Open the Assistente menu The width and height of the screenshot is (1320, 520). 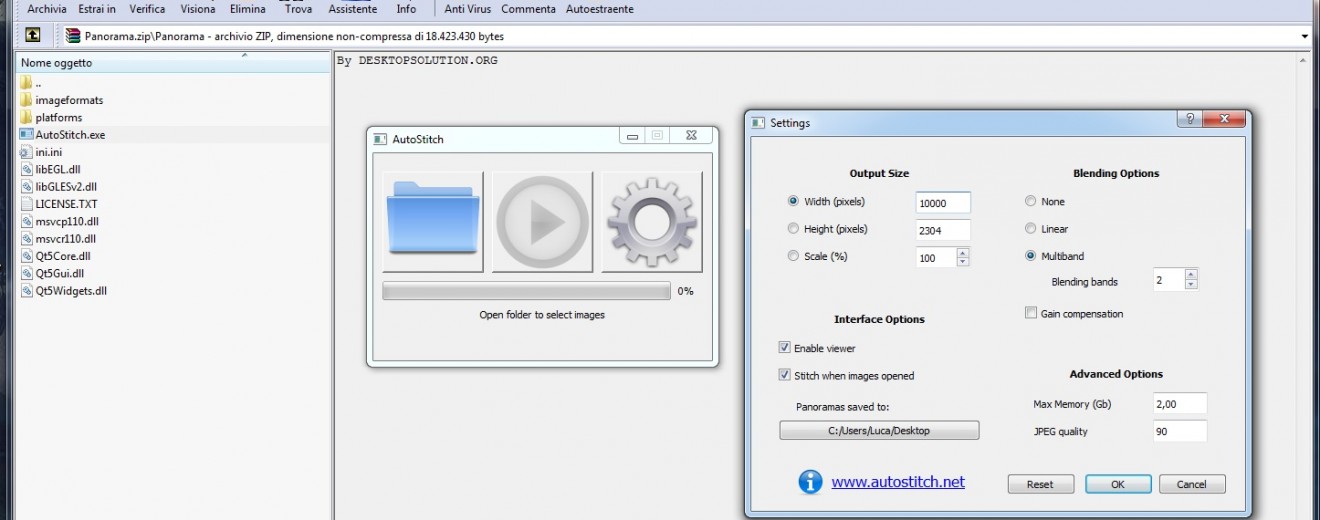click(352, 9)
